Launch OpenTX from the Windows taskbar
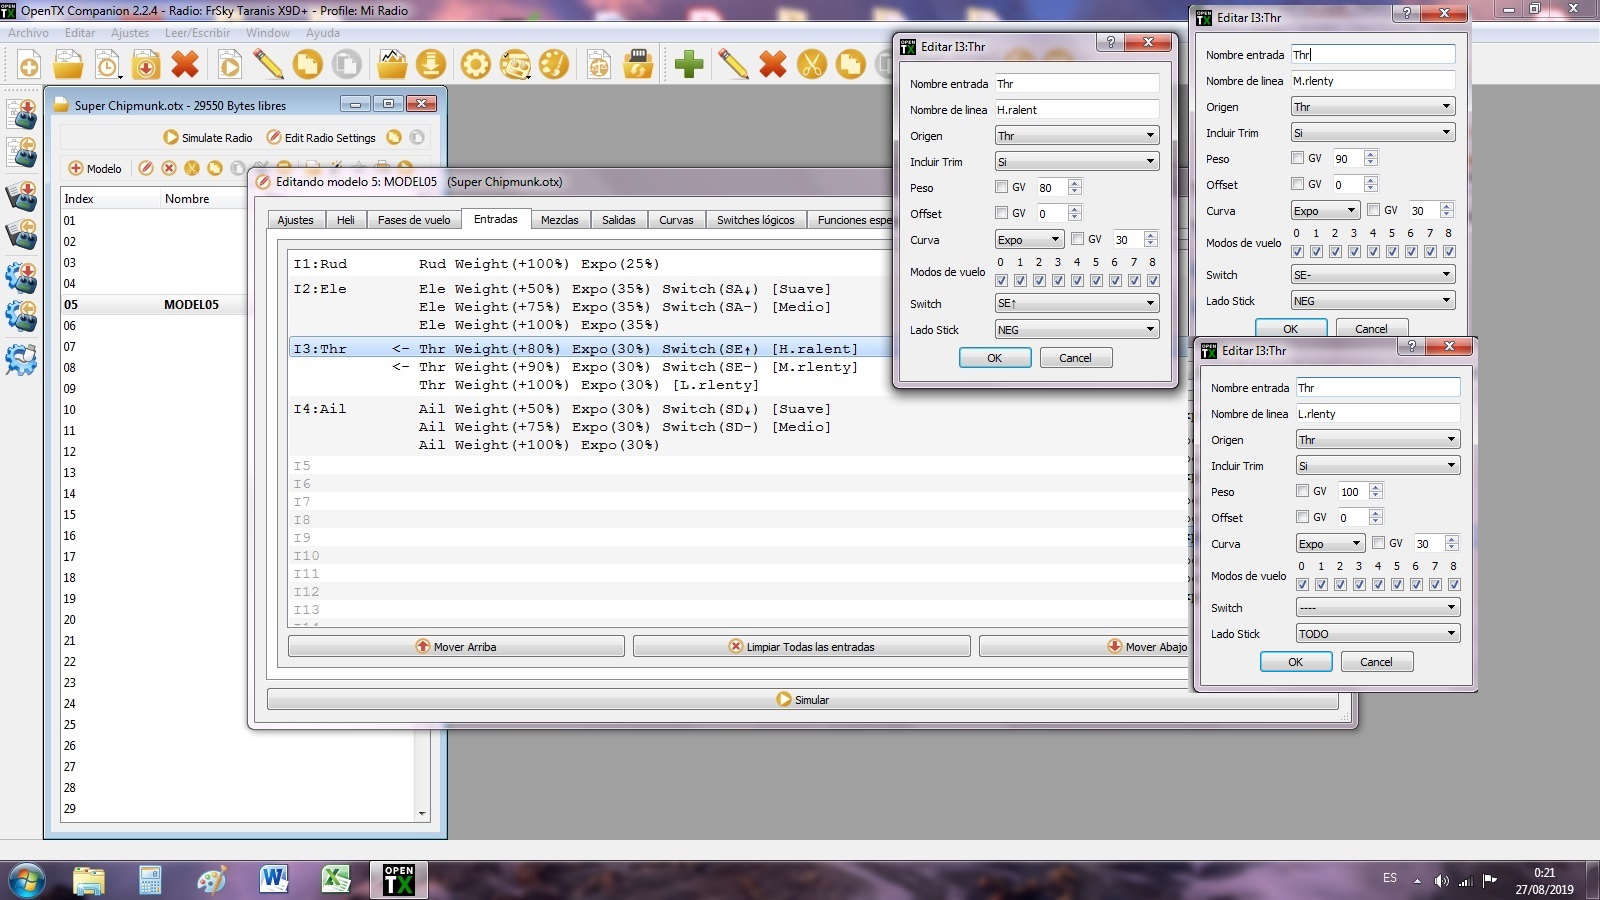This screenshot has height=900, width=1600. (x=398, y=879)
